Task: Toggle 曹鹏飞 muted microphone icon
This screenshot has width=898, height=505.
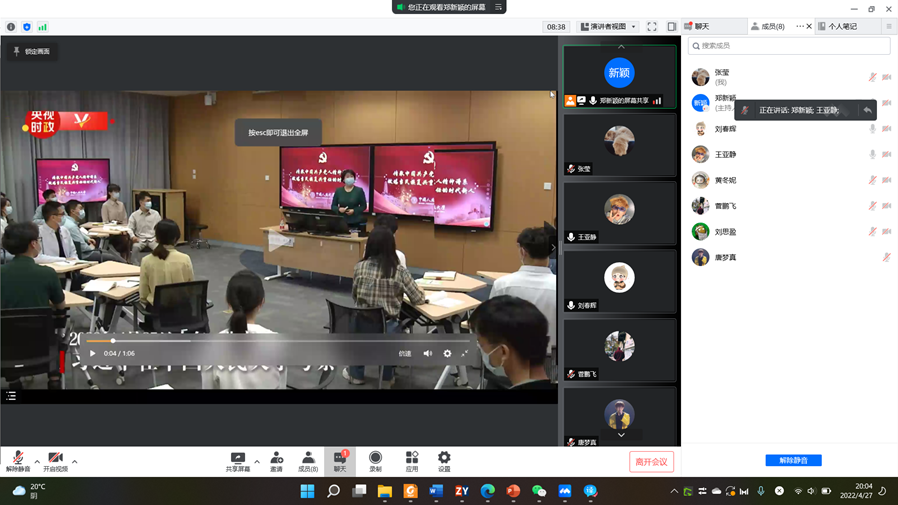Action: 872,206
